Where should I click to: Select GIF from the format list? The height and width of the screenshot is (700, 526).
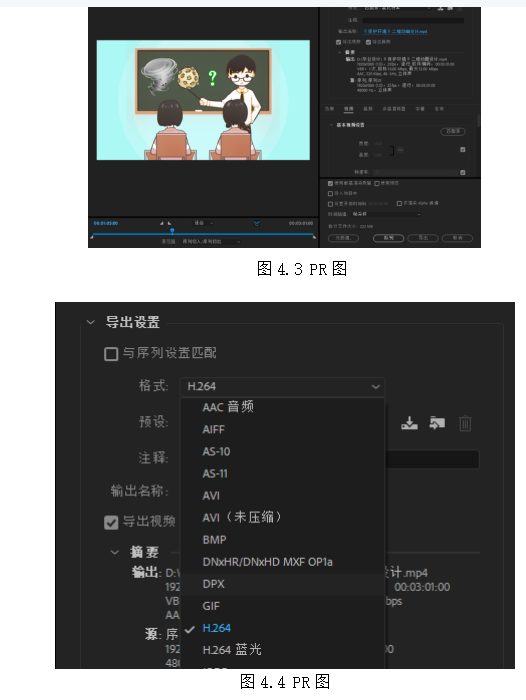point(211,606)
